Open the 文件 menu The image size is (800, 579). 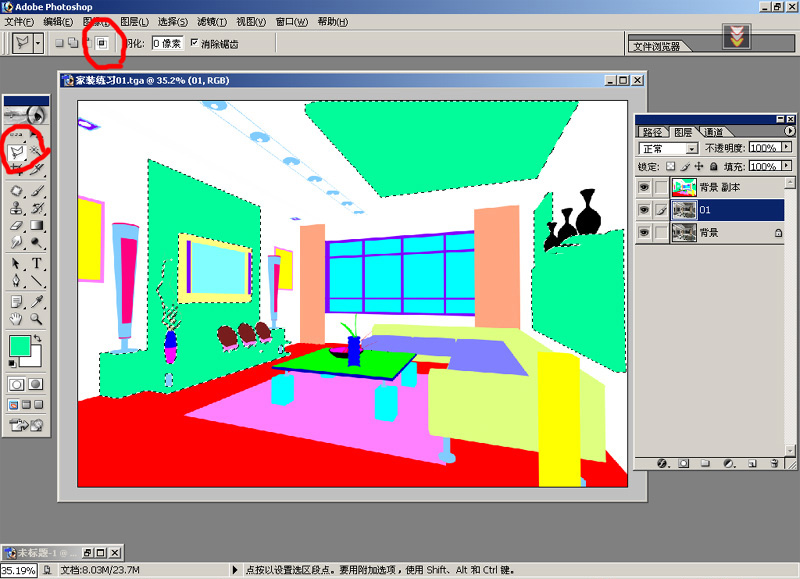[x=19, y=22]
